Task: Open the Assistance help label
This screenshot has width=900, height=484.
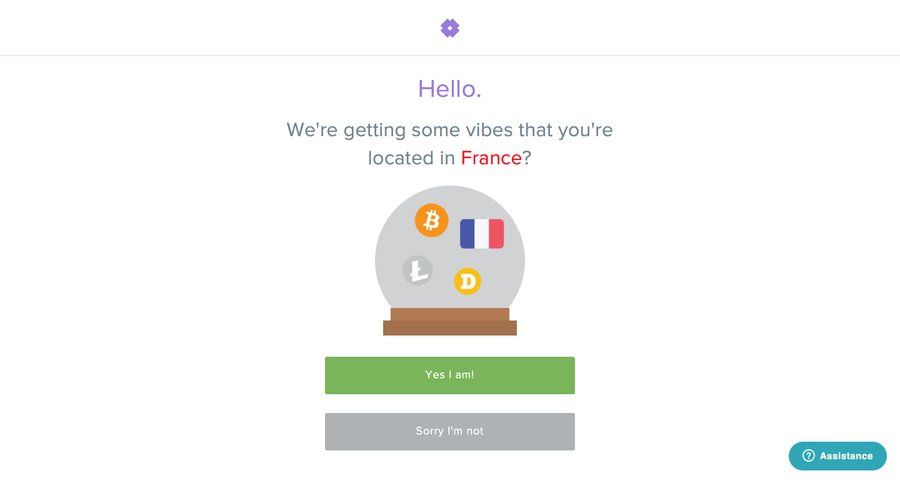Action: click(x=846, y=456)
